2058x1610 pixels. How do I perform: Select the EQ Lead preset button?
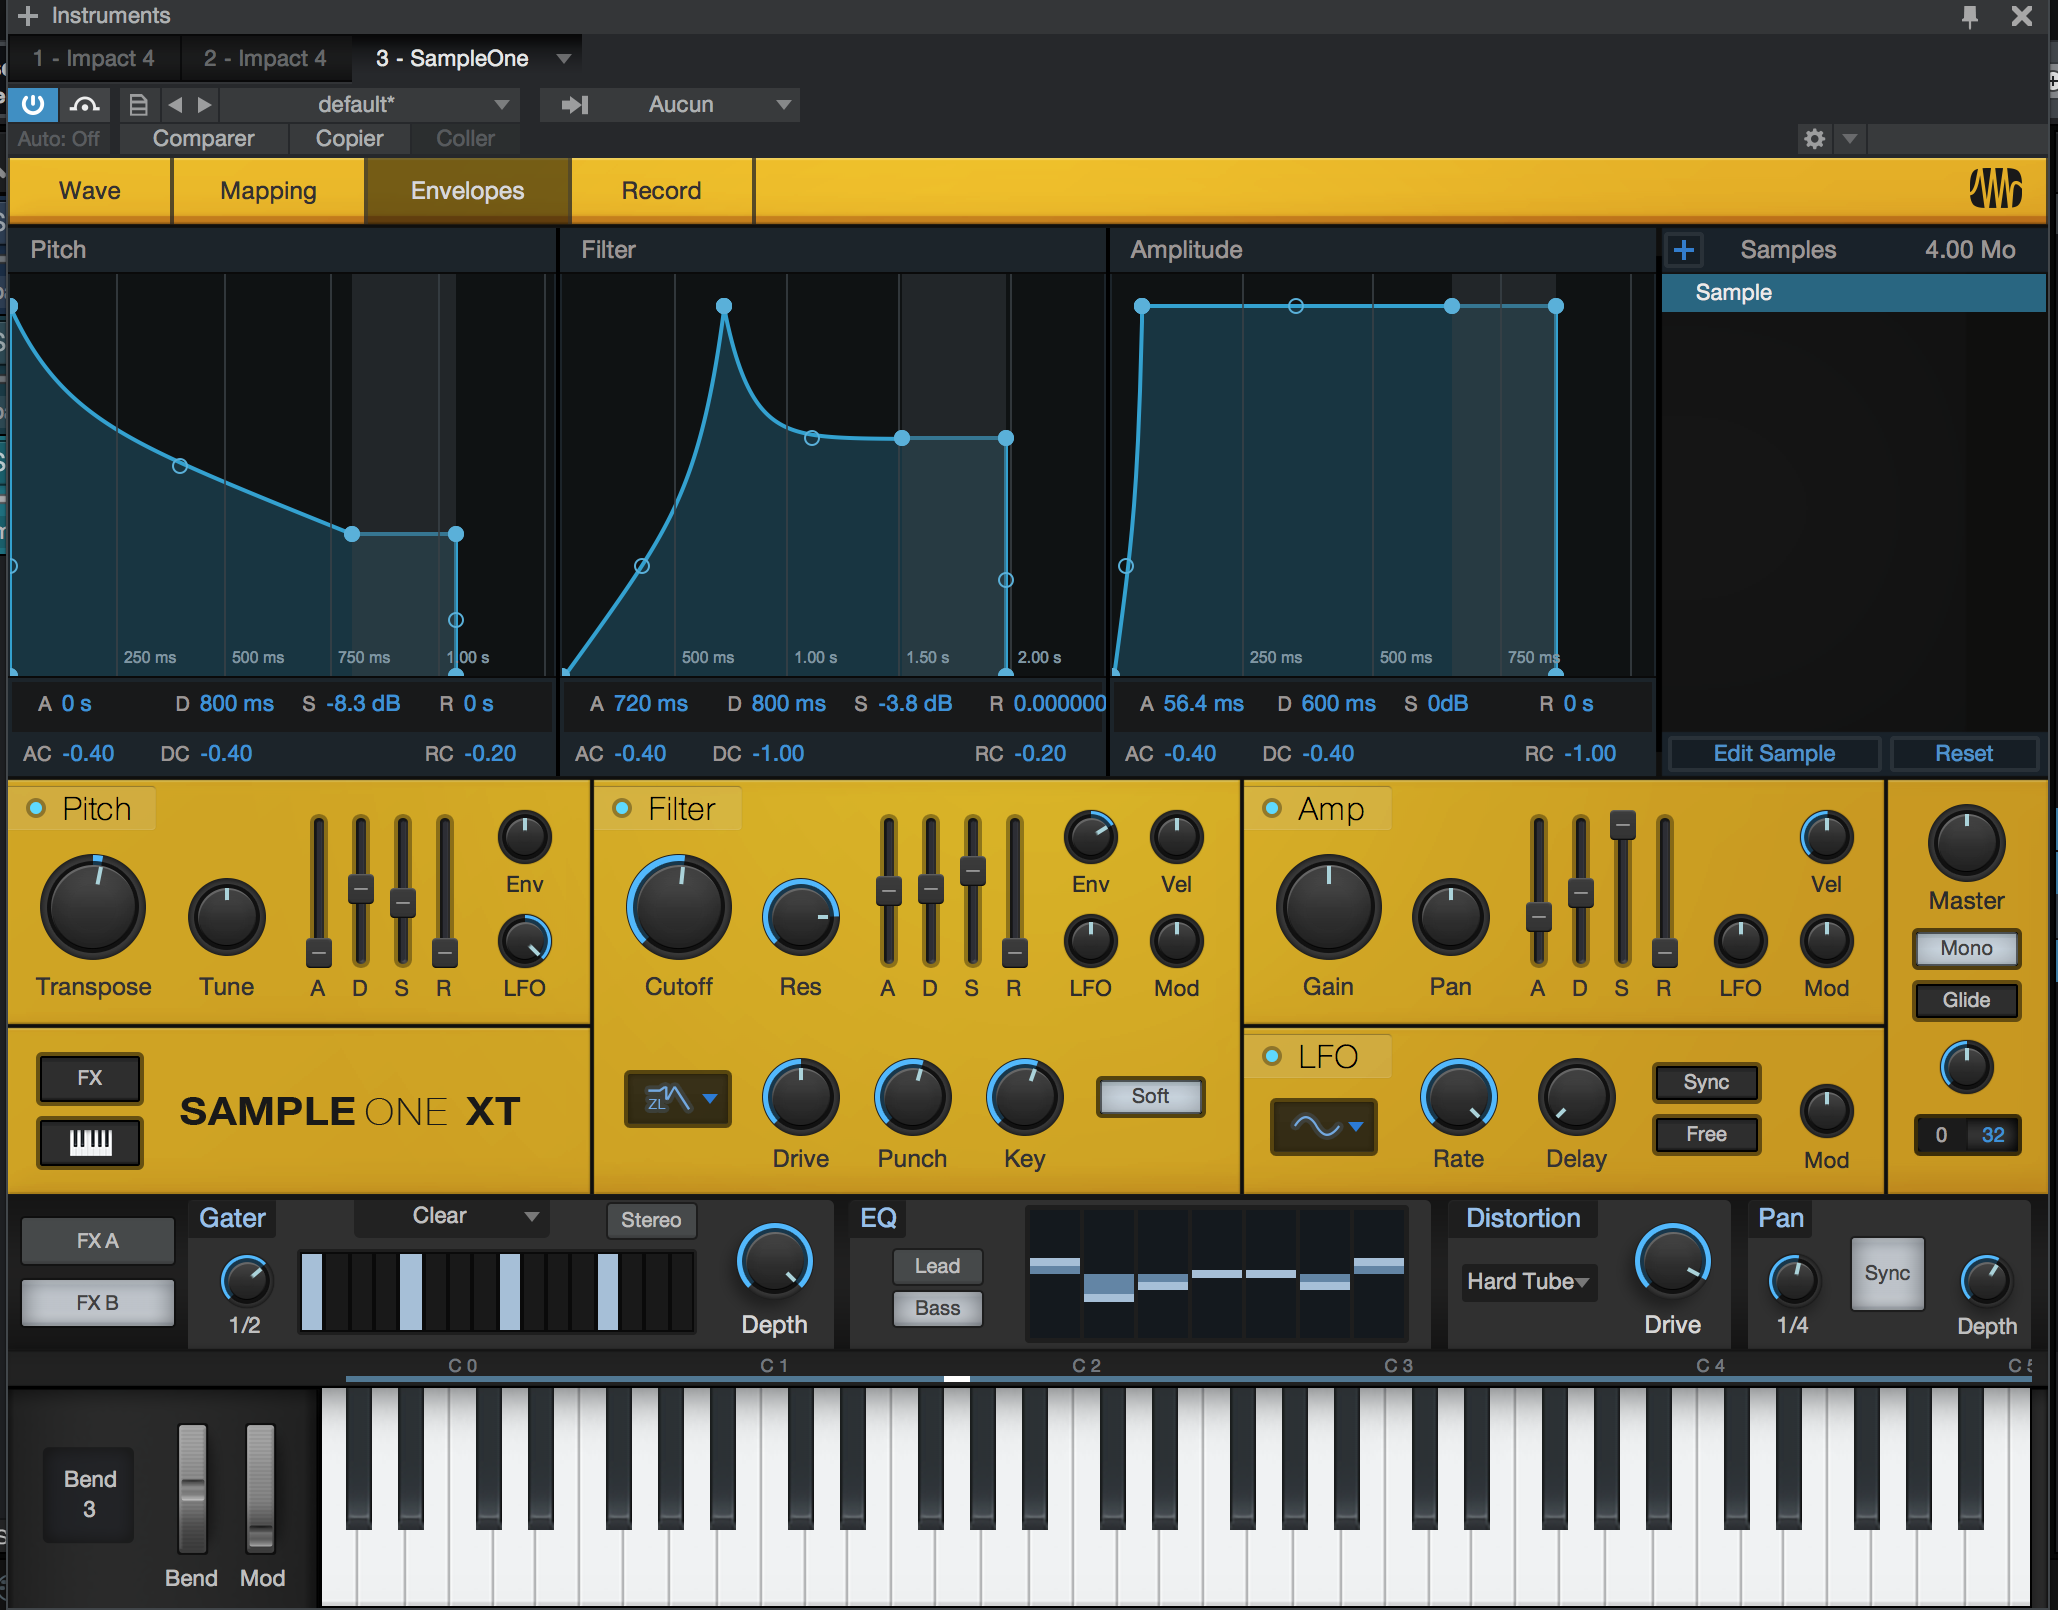click(937, 1266)
